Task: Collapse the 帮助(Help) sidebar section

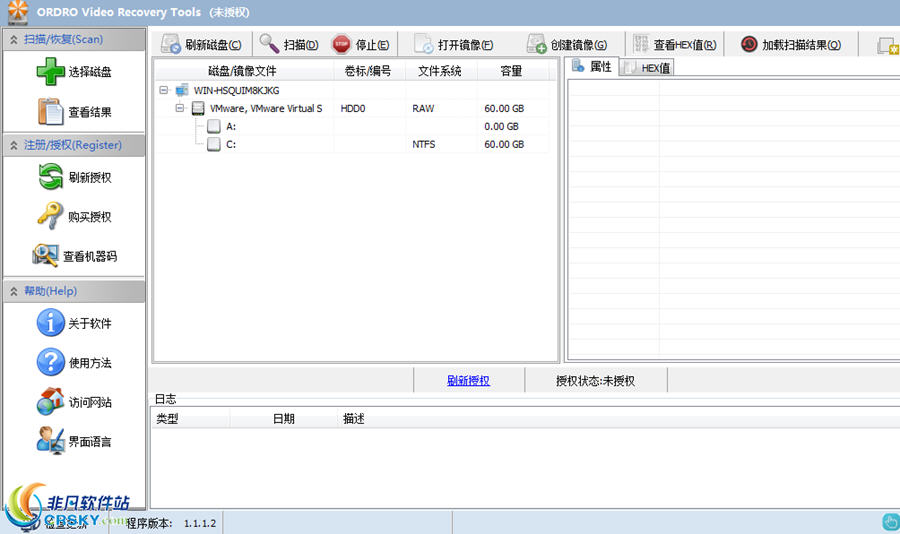Action: click(x=14, y=291)
